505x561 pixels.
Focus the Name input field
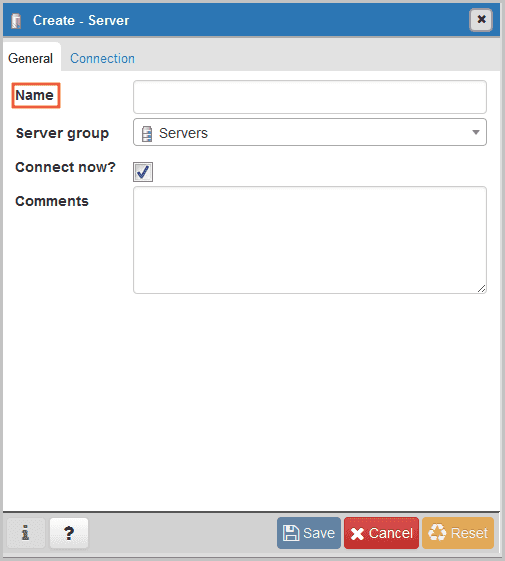click(x=310, y=97)
